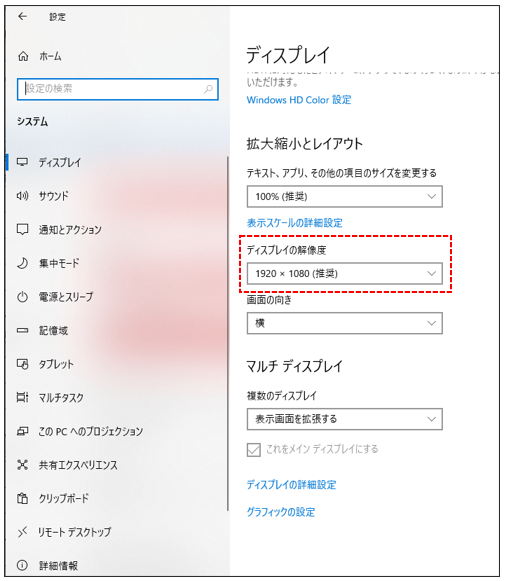Expand the 画面の向き orientation dropdown

[x=344, y=323]
